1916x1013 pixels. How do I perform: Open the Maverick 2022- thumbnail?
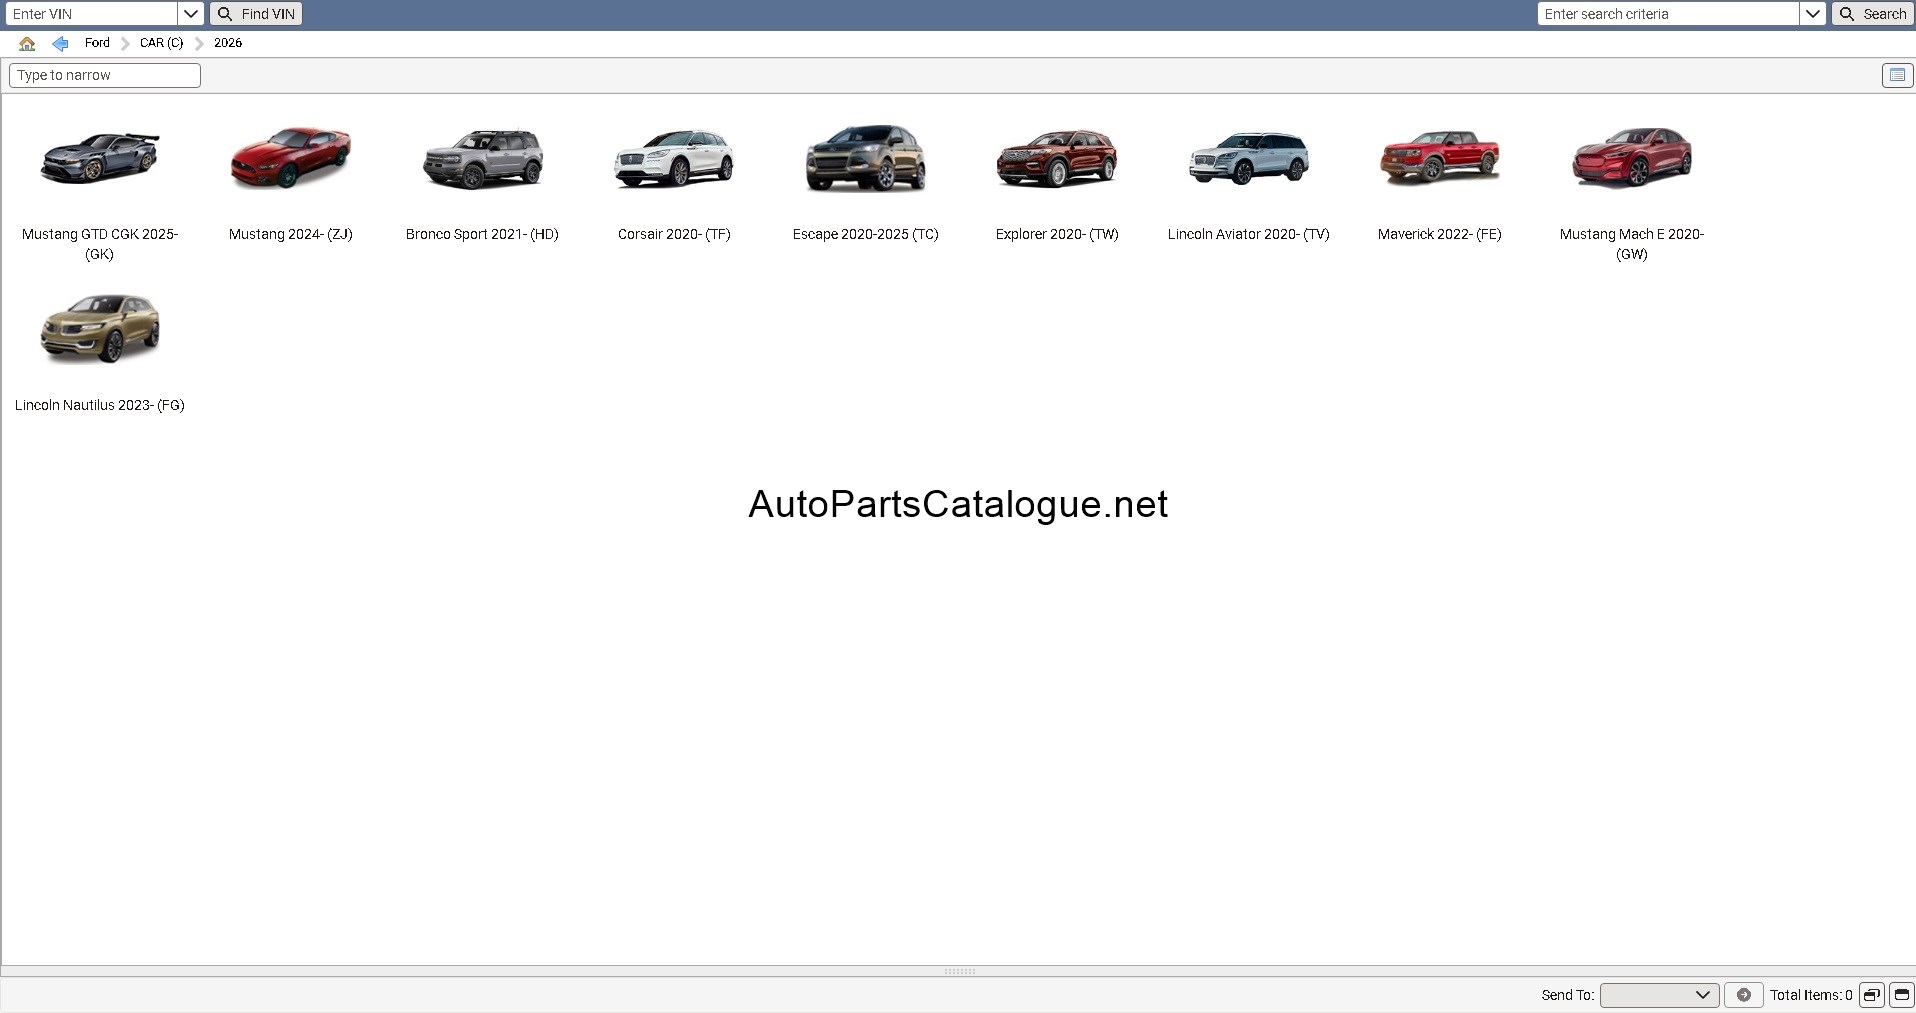(1440, 158)
